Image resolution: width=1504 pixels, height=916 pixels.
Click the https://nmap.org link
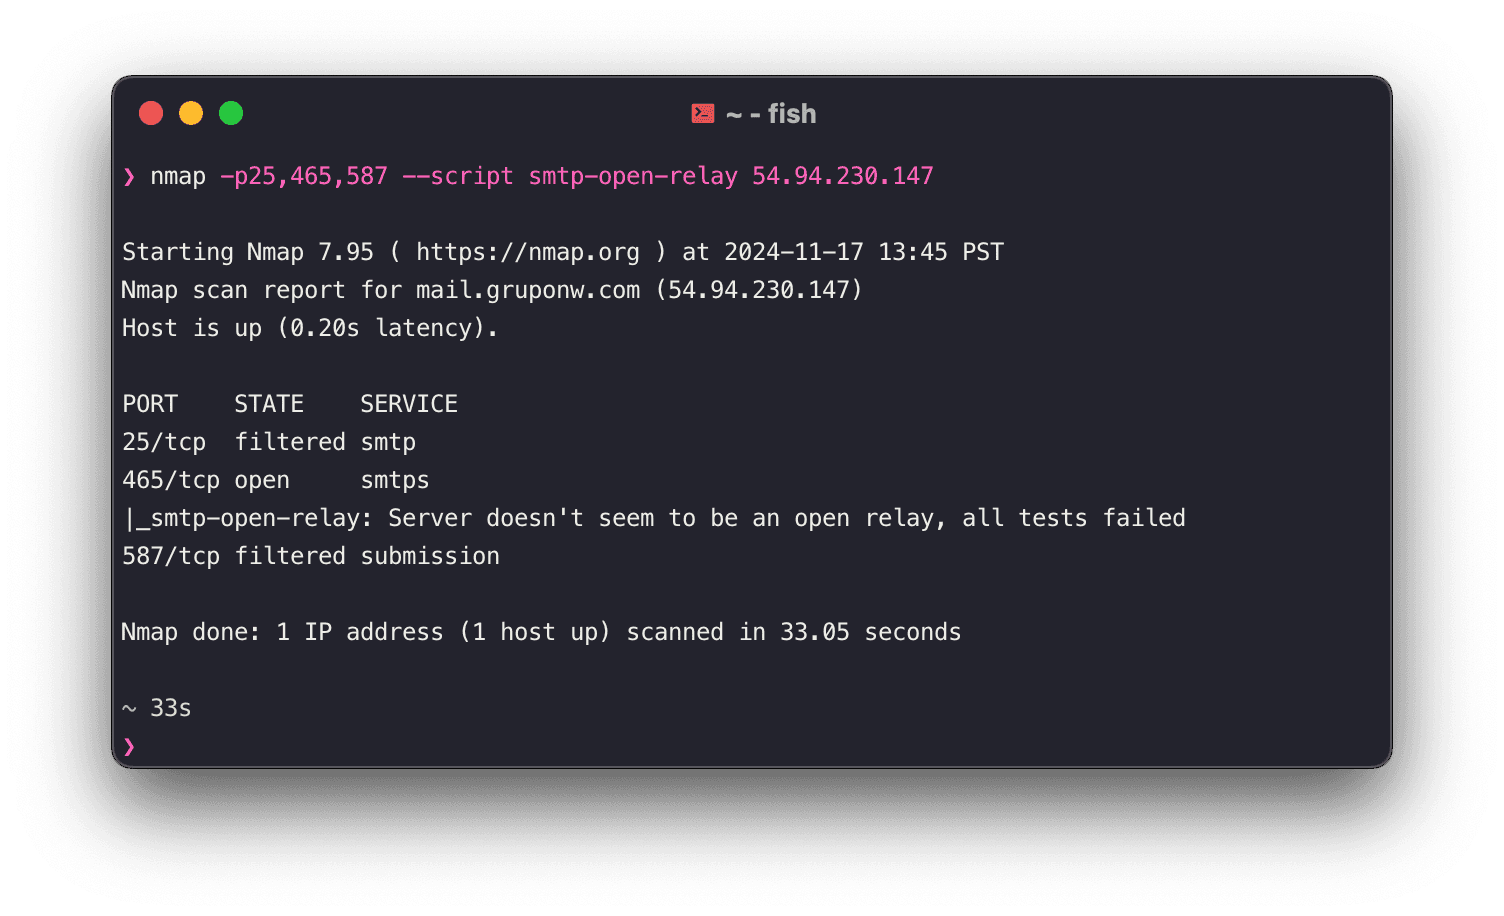tap(528, 252)
